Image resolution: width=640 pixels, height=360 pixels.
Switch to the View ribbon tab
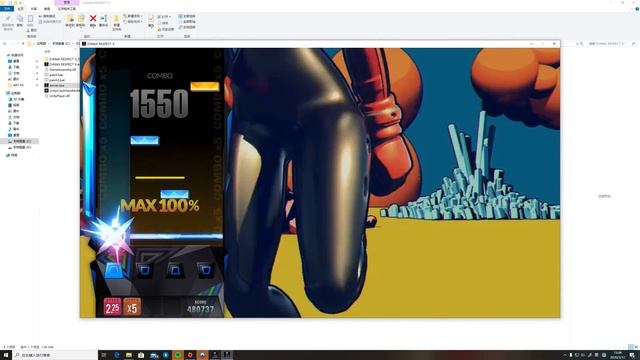[x=47, y=9]
